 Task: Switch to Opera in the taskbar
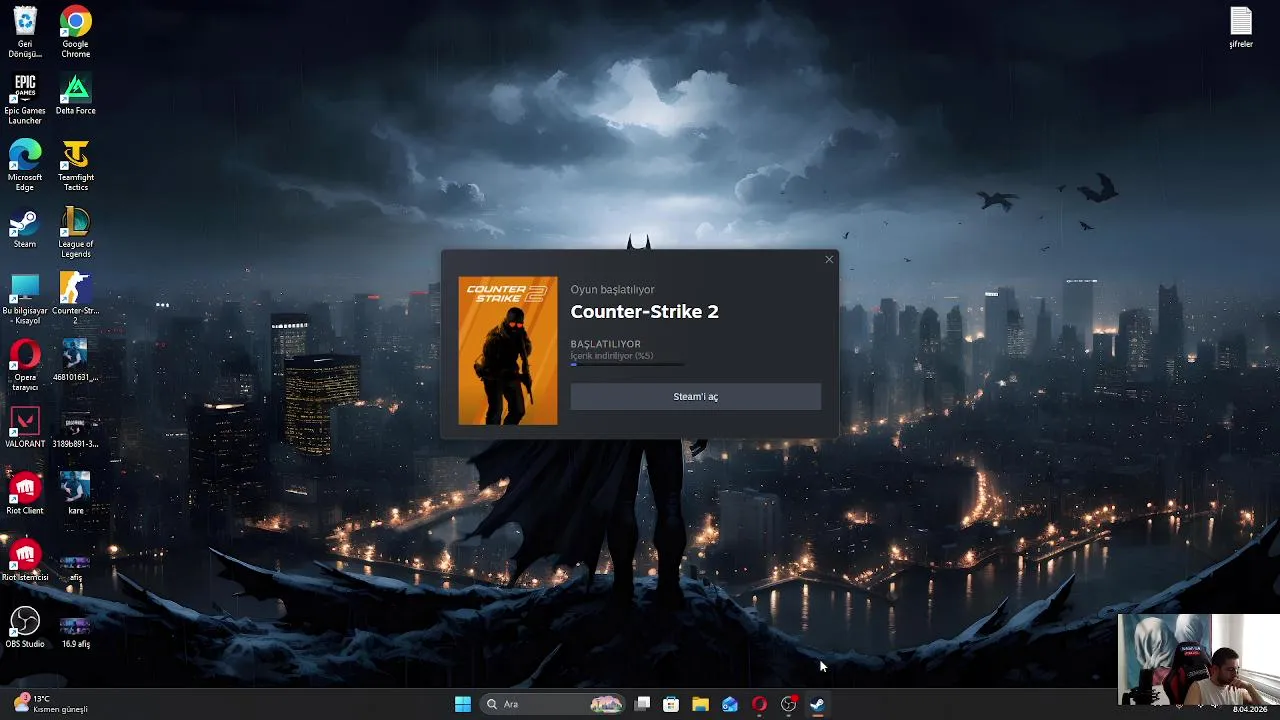click(x=759, y=704)
